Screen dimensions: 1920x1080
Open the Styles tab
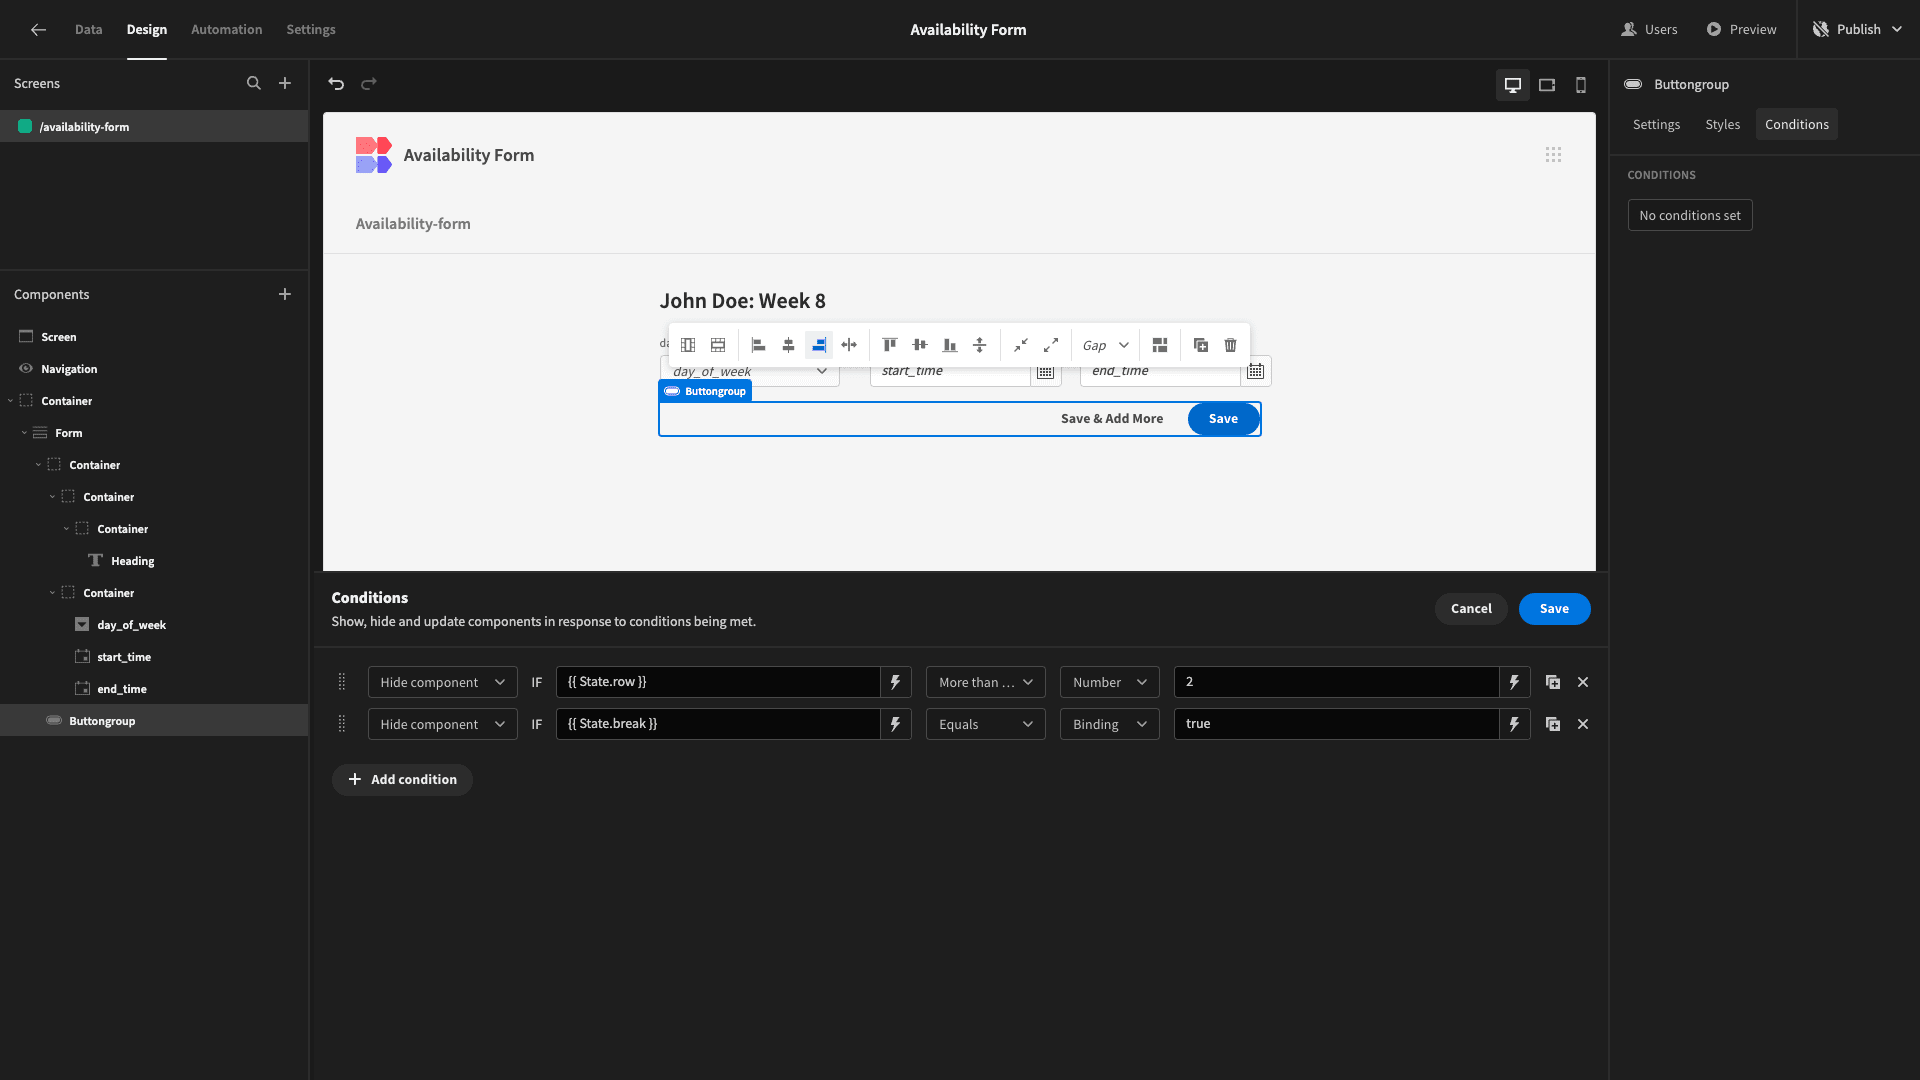(x=1723, y=125)
